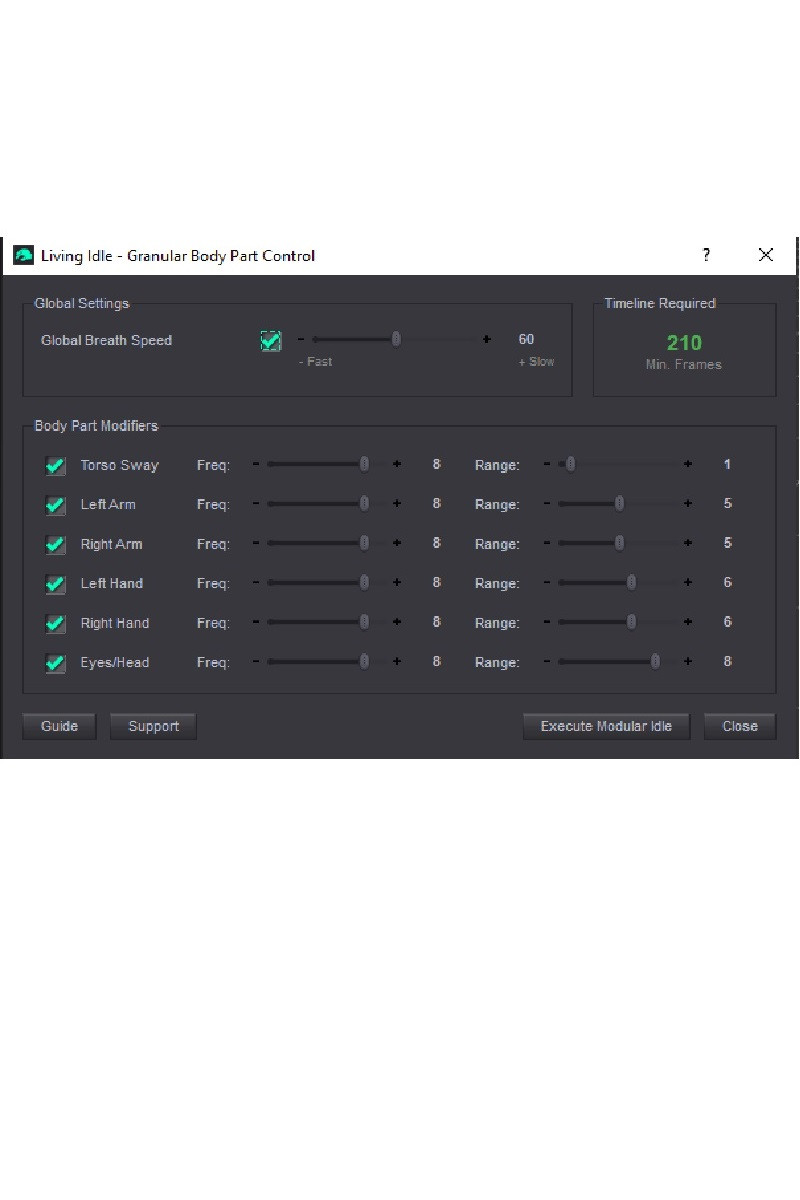Decrease Left Arm Freq with minus

[x=256, y=503]
